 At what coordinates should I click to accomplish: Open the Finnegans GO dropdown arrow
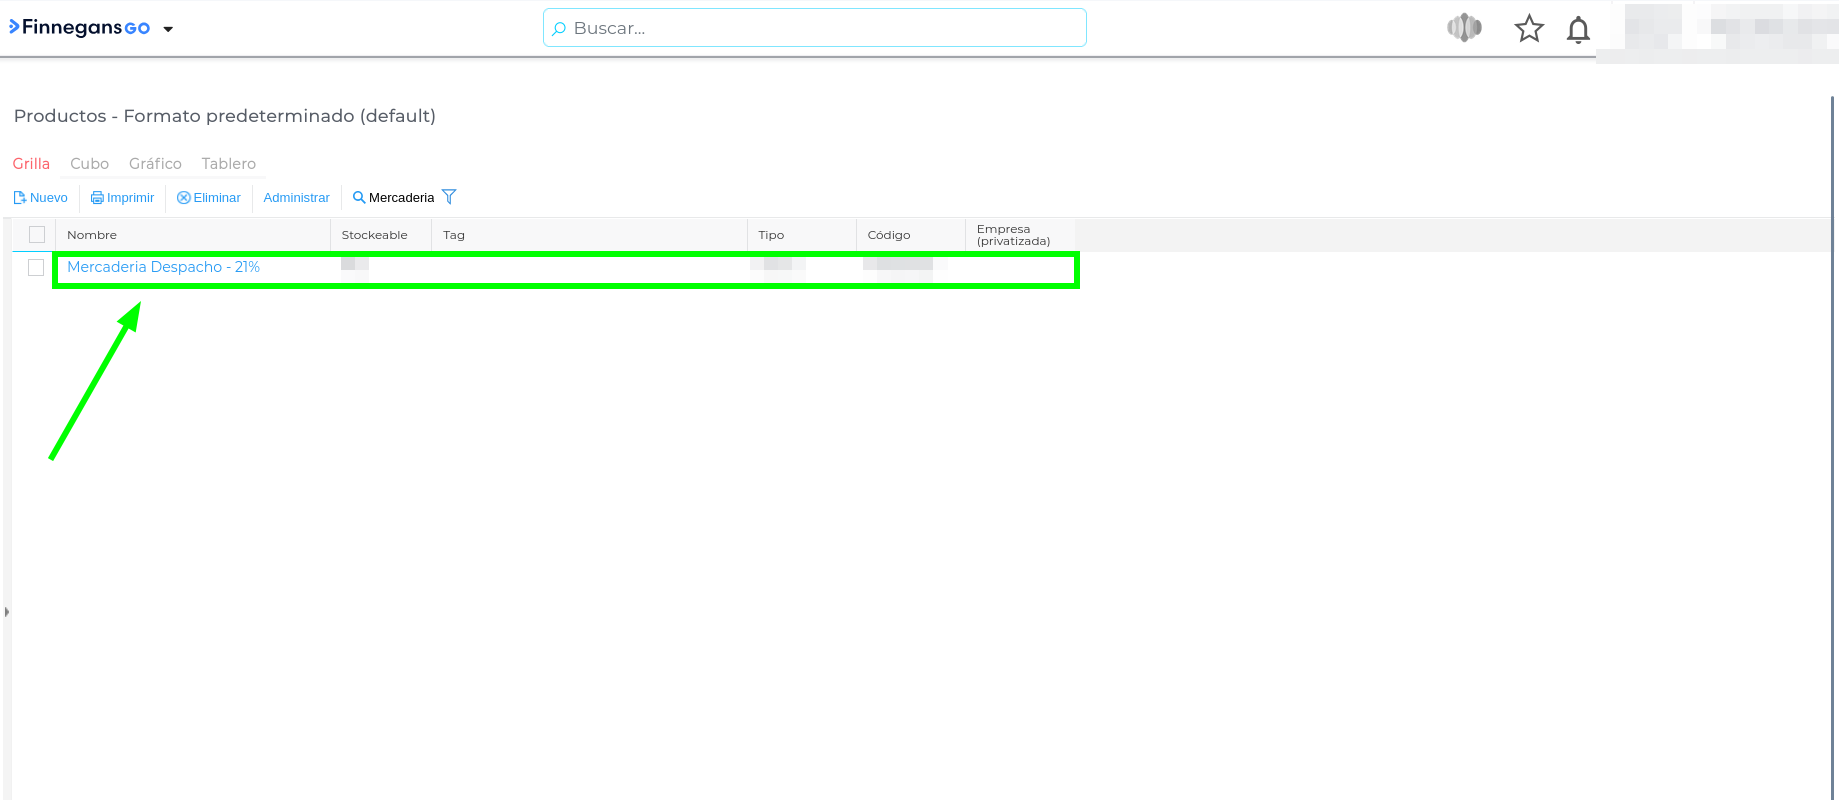[x=168, y=29]
